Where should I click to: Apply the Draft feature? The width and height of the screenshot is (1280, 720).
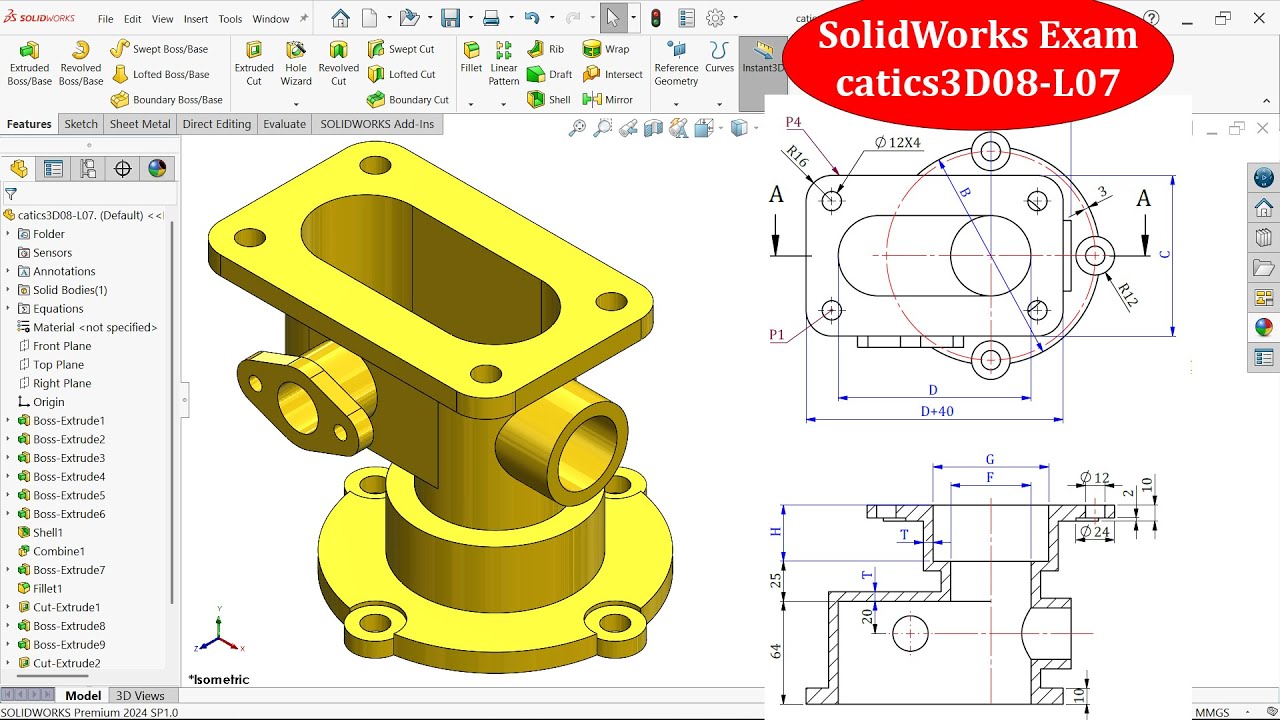pyautogui.click(x=550, y=74)
